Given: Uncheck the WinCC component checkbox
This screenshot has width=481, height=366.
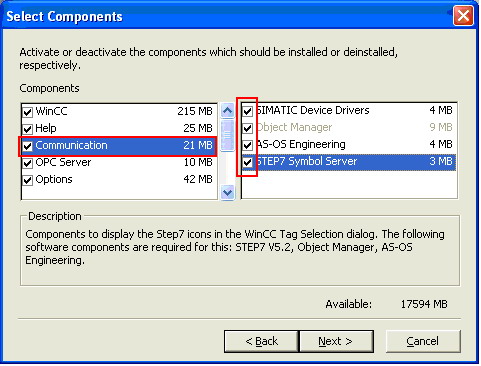Looking at the screenshot, I should pyautogui.click(x=28, y=112).
